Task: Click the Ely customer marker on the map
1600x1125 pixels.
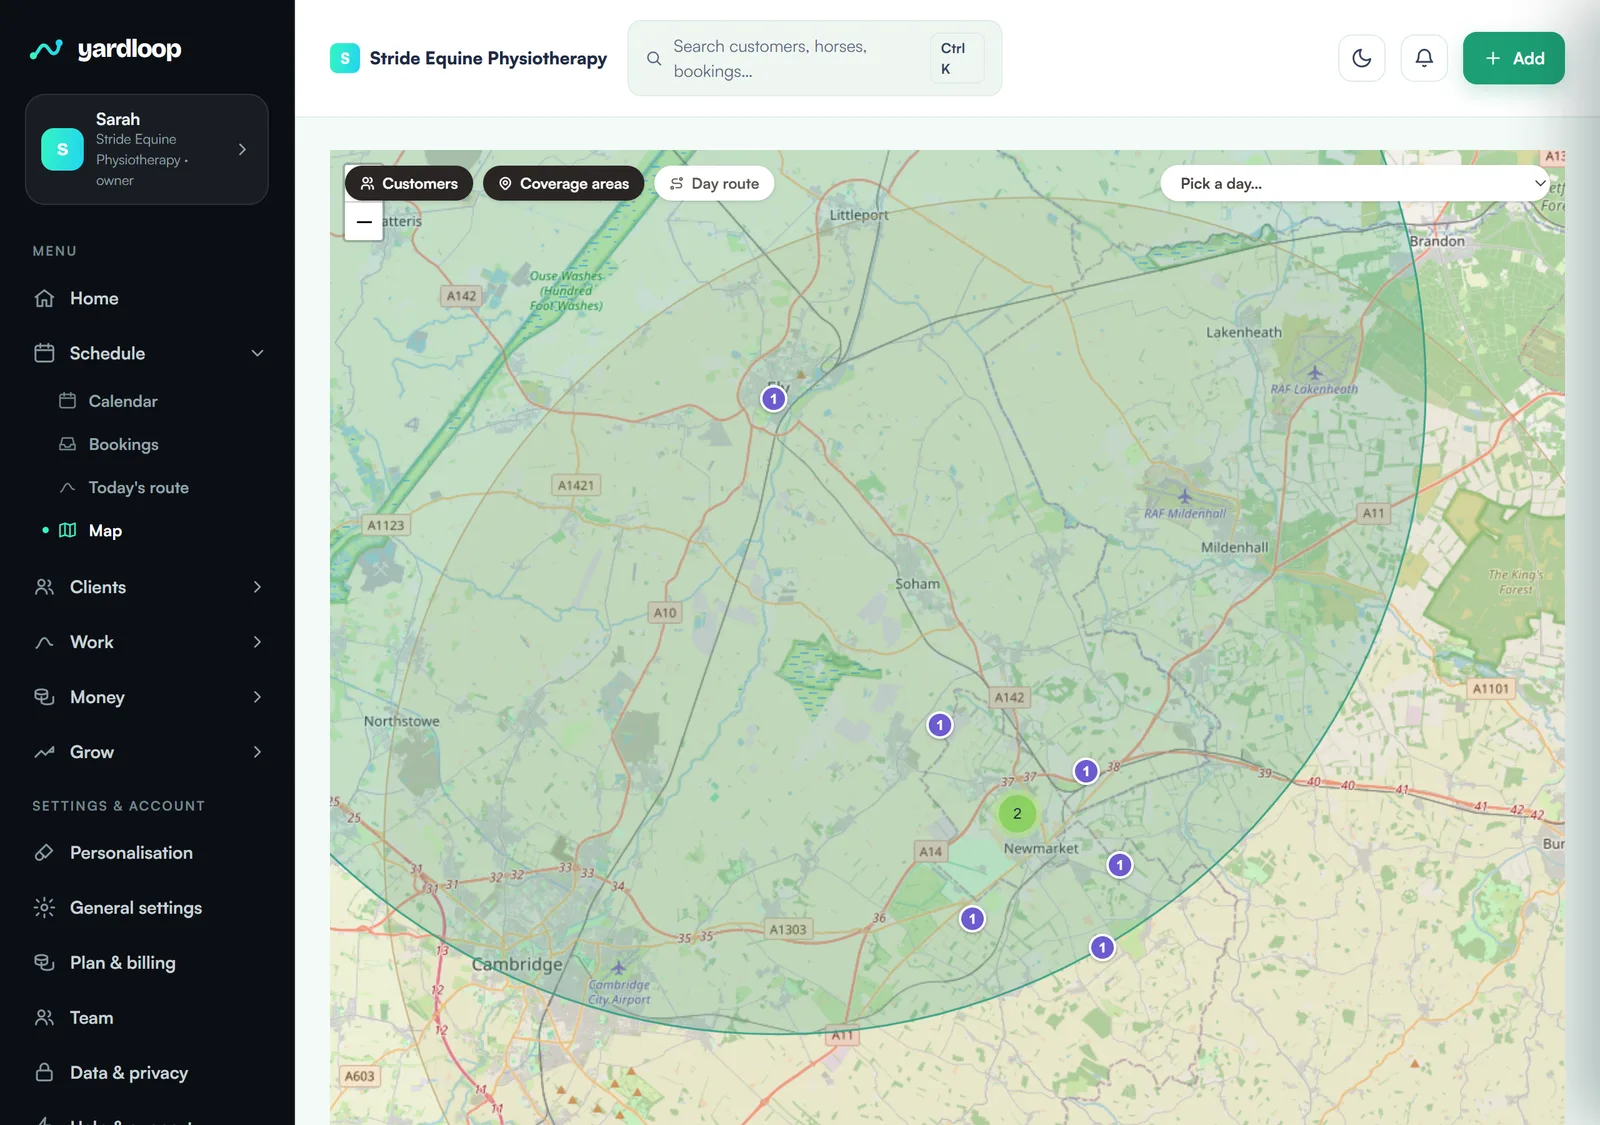Action: (773, 399)
